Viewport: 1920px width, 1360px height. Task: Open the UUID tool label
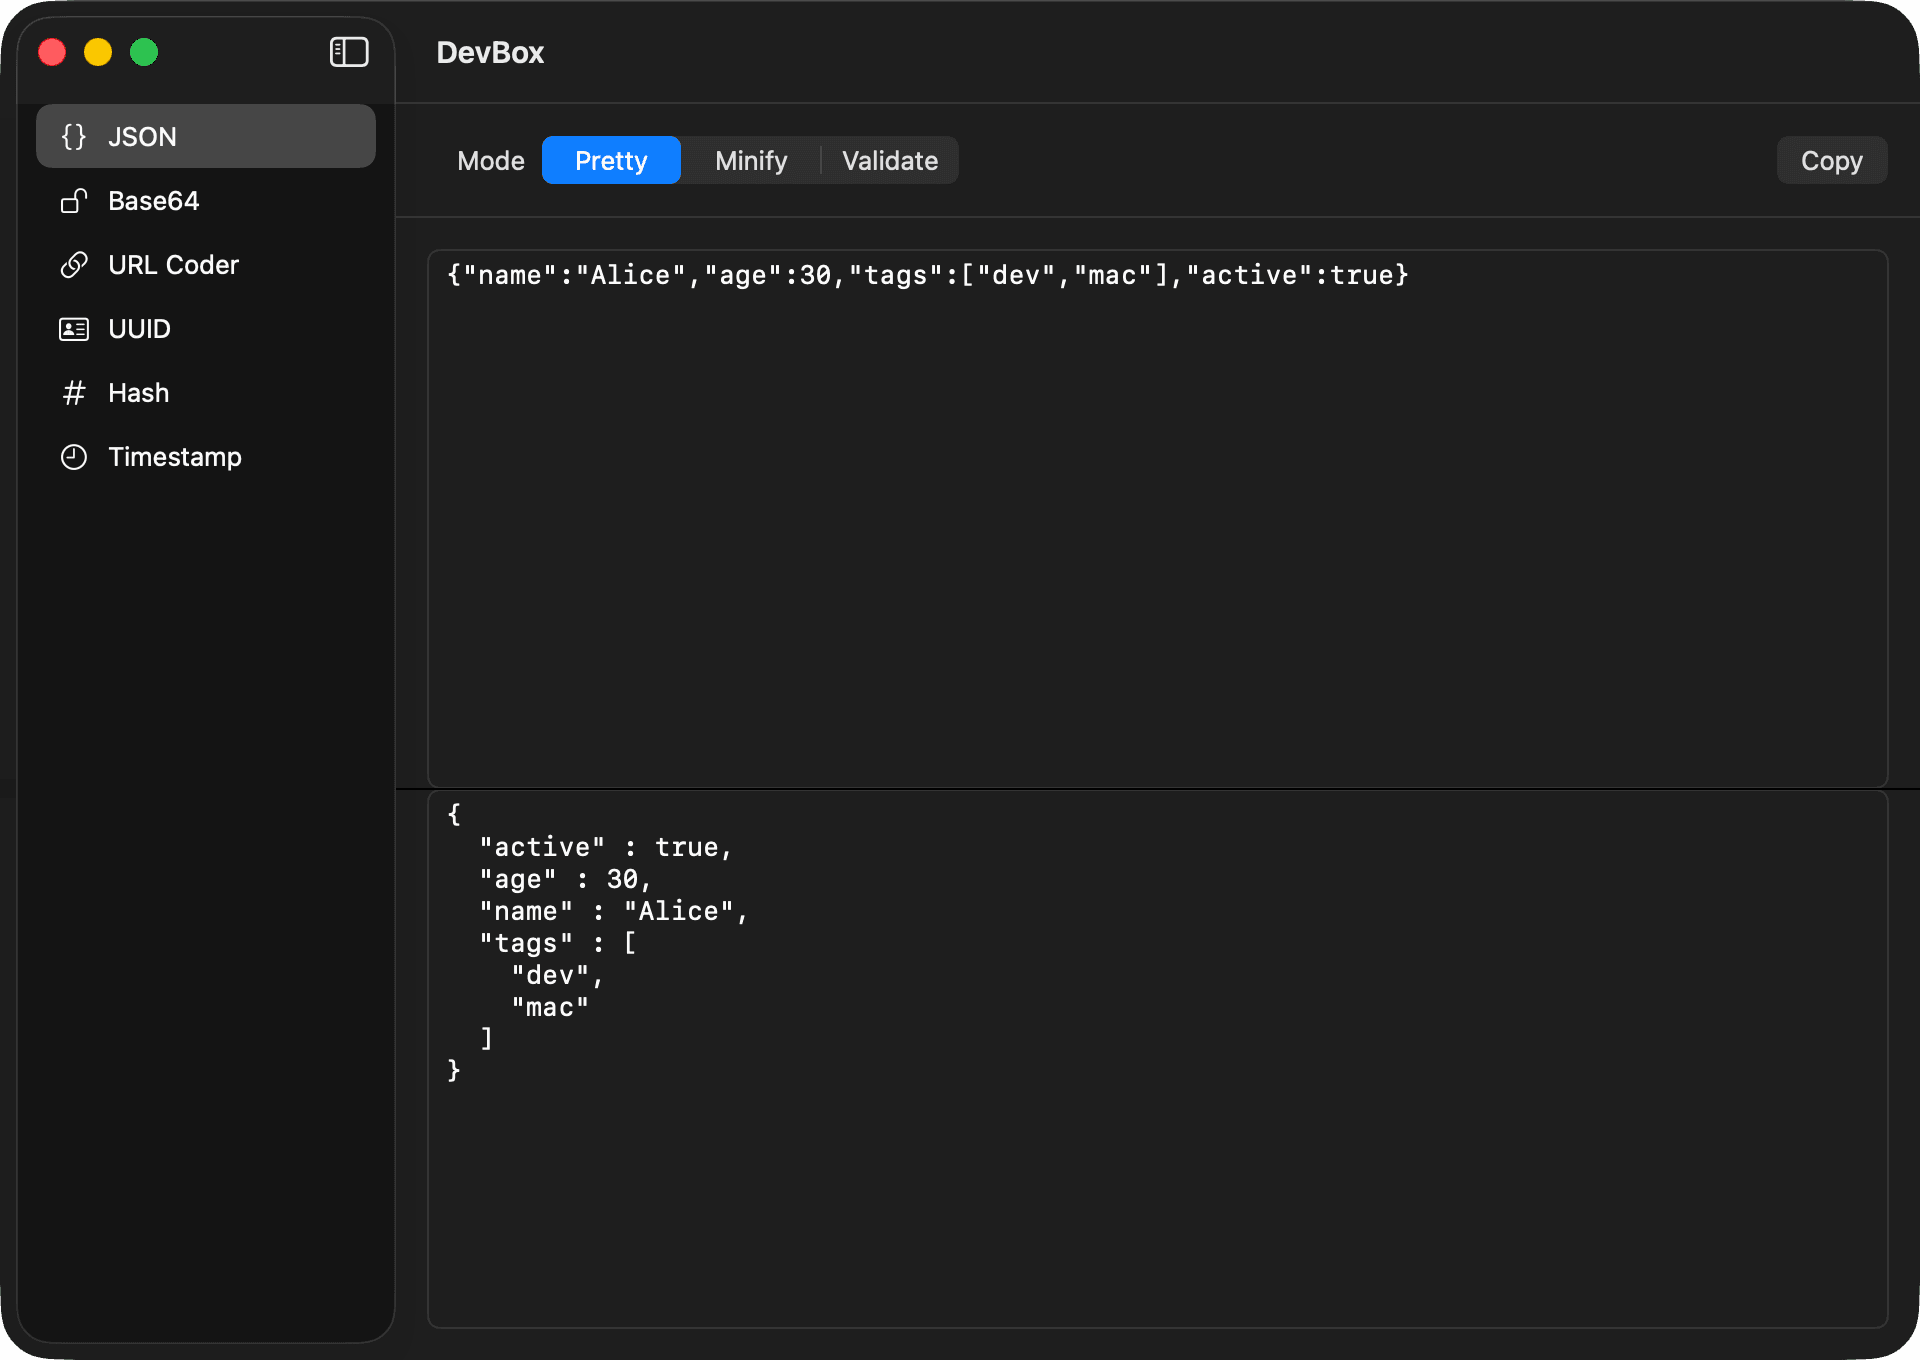139,329
